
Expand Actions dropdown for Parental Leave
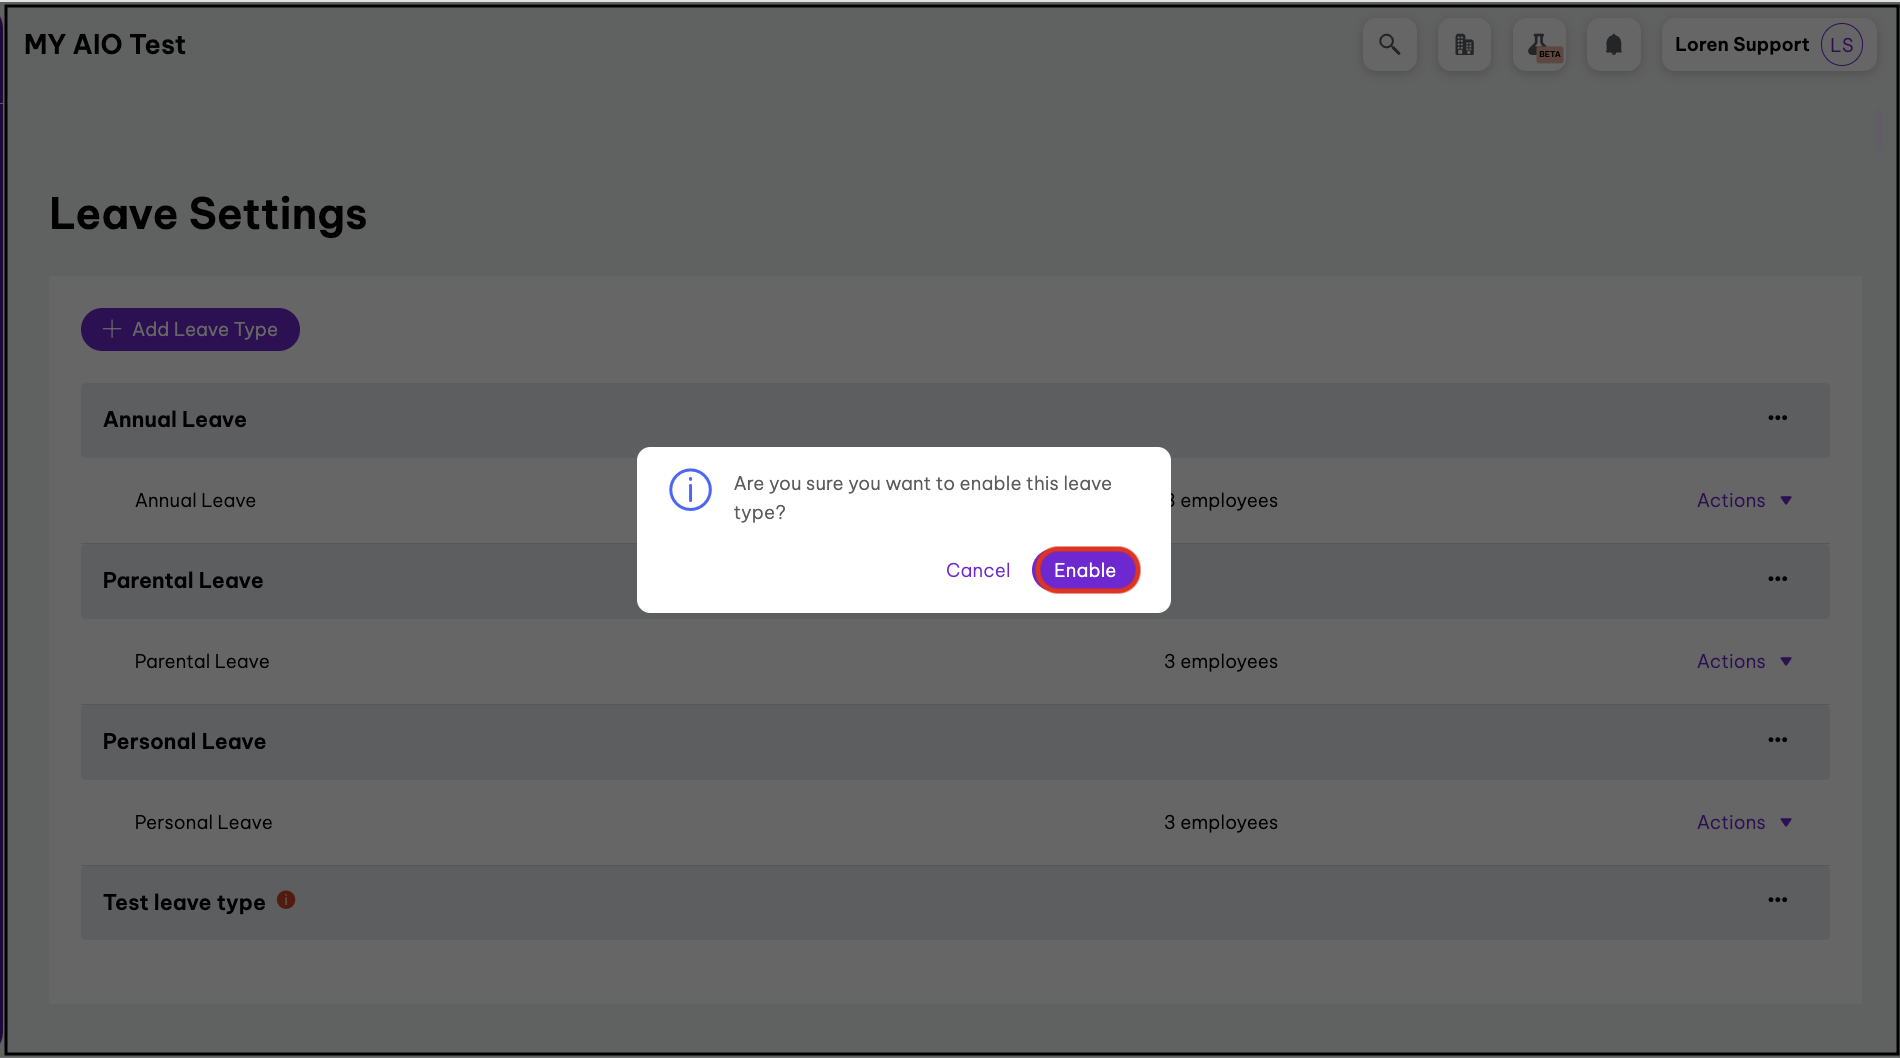[x=1743, y=662]
